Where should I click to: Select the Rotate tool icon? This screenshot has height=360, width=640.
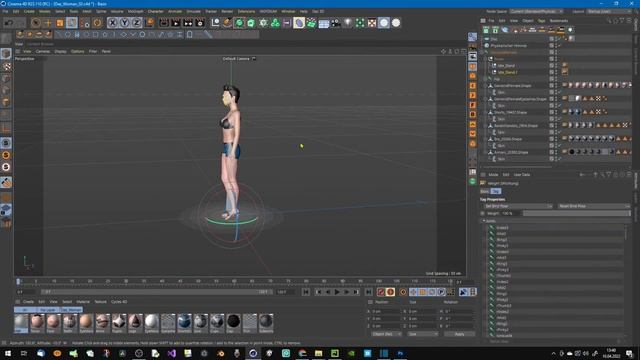click(72, 23)
